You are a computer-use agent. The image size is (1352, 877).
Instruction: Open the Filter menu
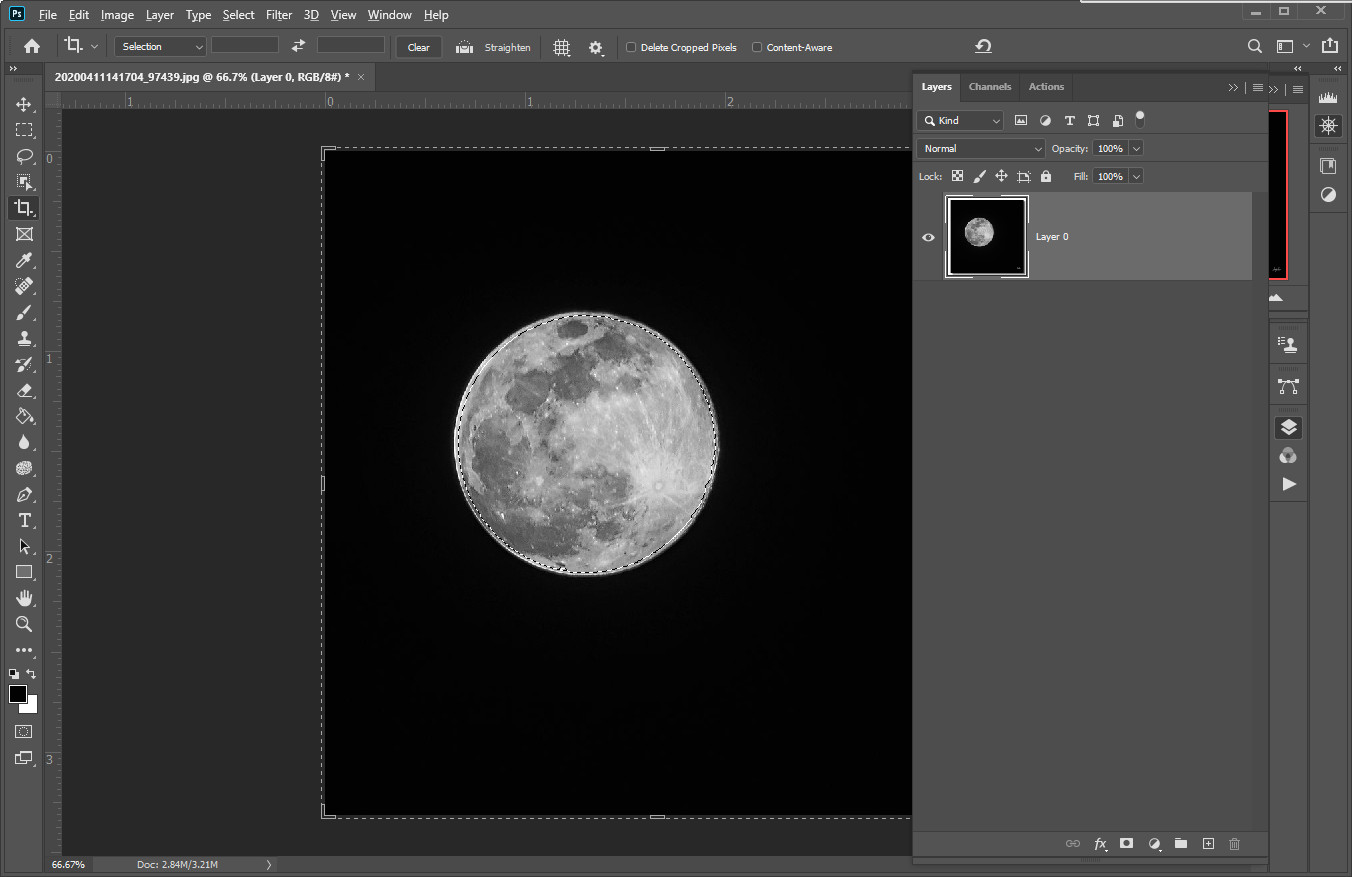[279, 15]
